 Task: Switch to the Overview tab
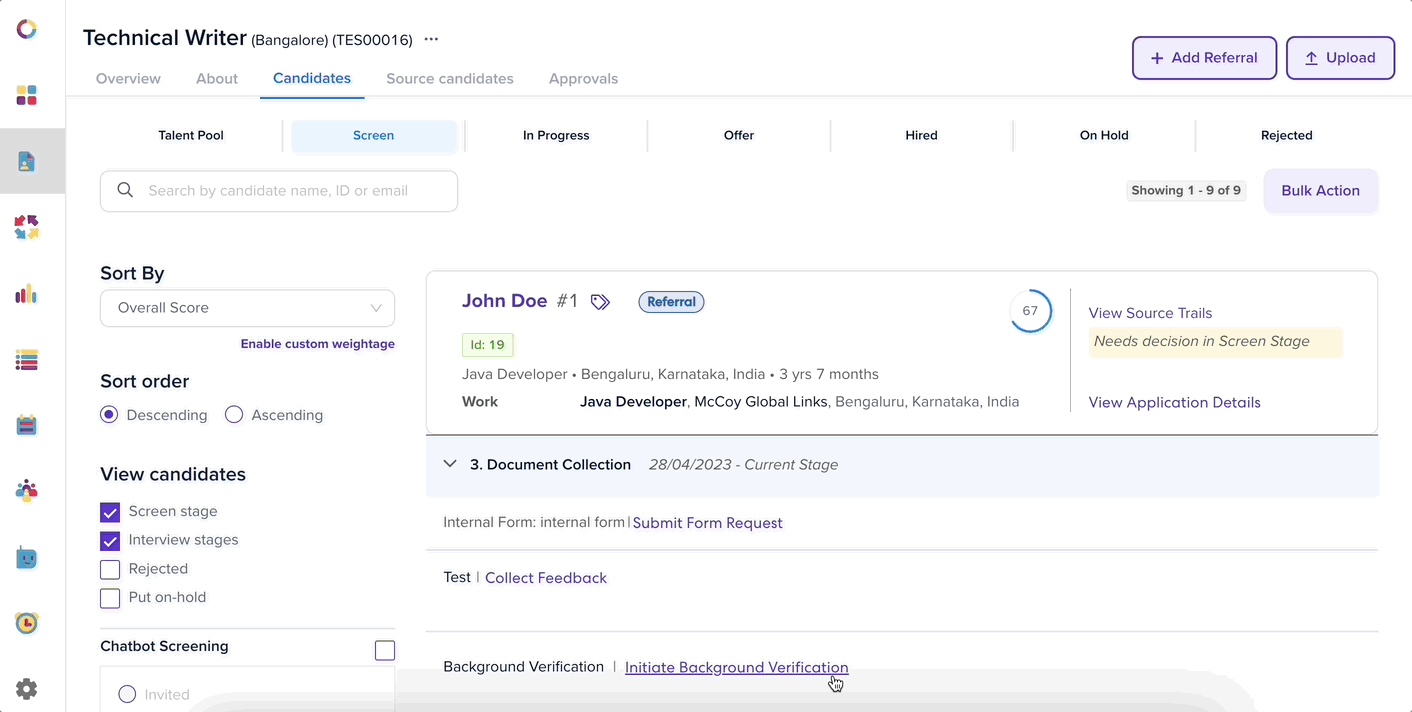click(x=128, y=78)
